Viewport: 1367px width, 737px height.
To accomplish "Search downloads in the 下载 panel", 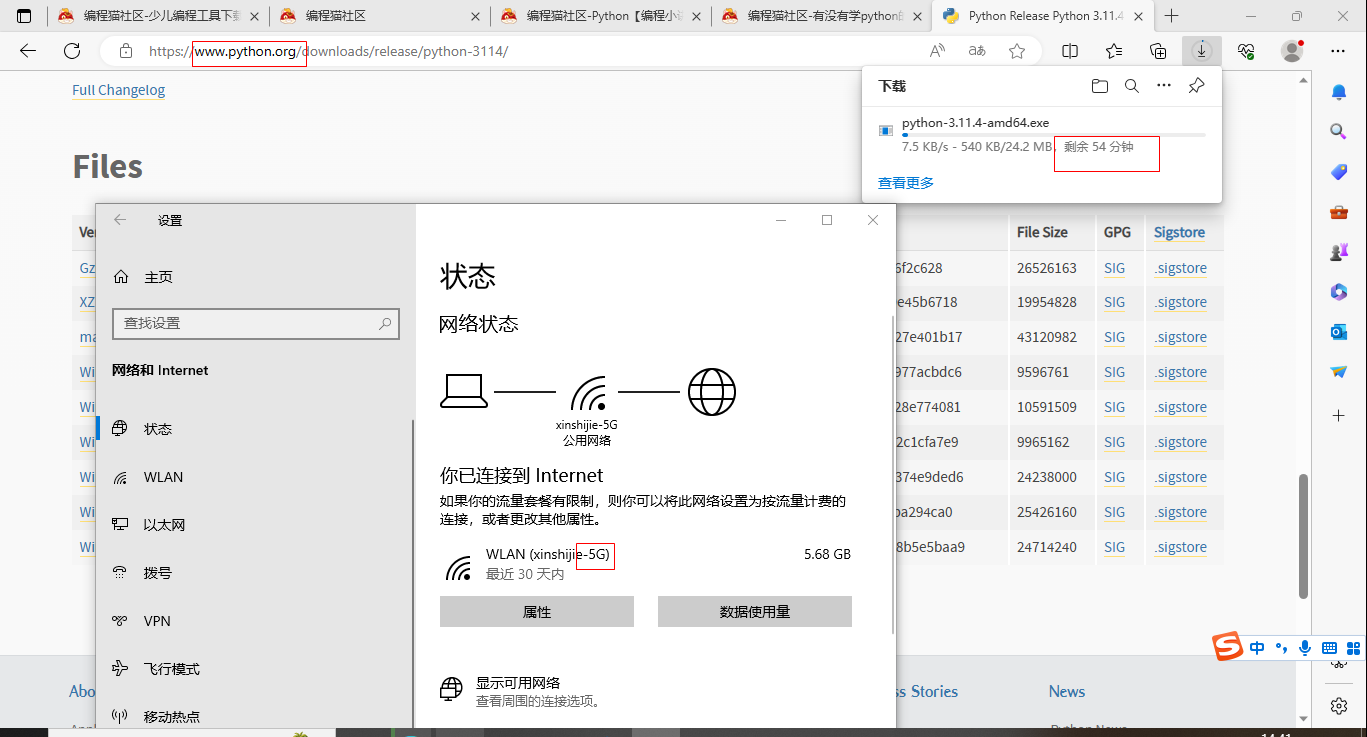I will [1132, 86].
